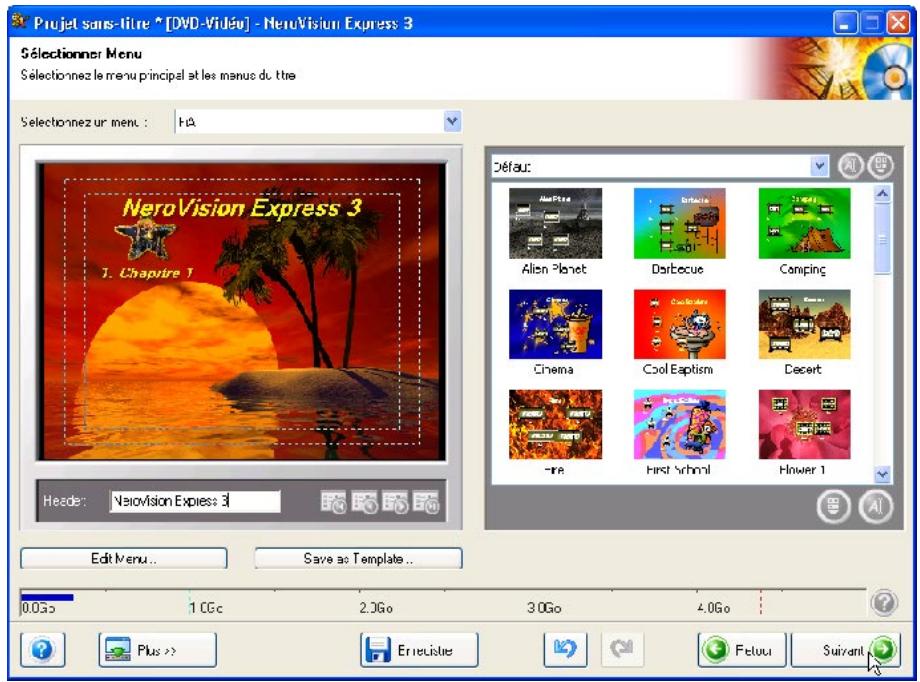Undo the last action
920x682 pixels.
(565, 650)
